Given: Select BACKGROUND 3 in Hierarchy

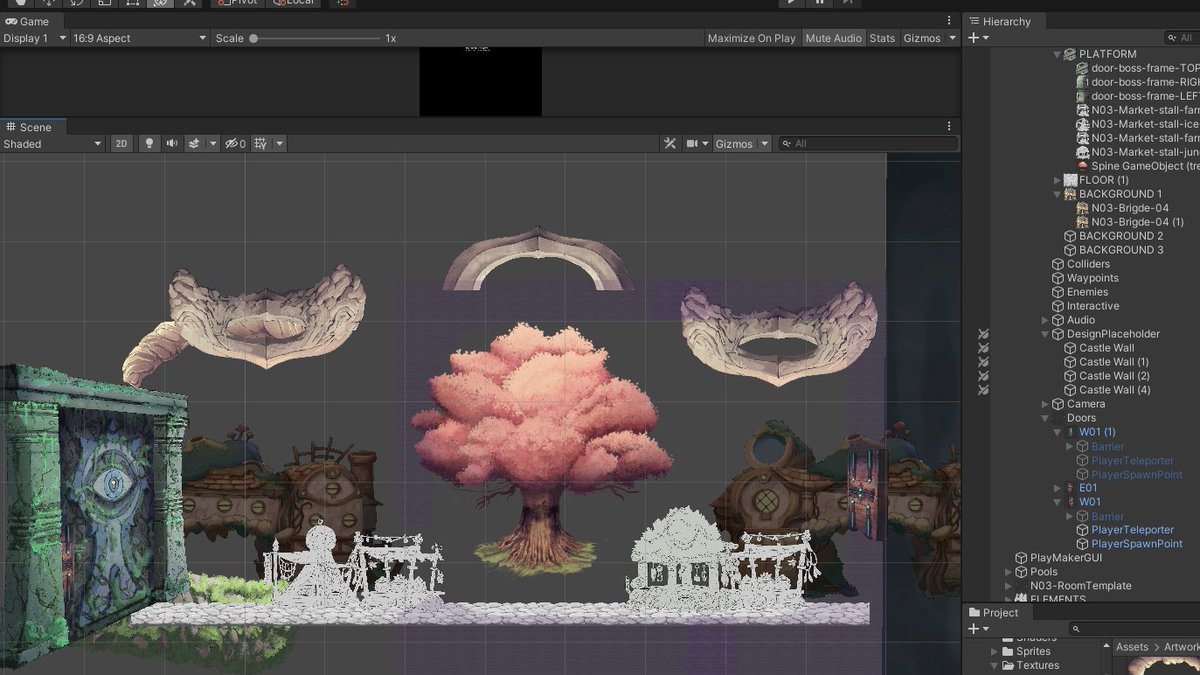Looking at the screenshot, I should click(1114, 250).
